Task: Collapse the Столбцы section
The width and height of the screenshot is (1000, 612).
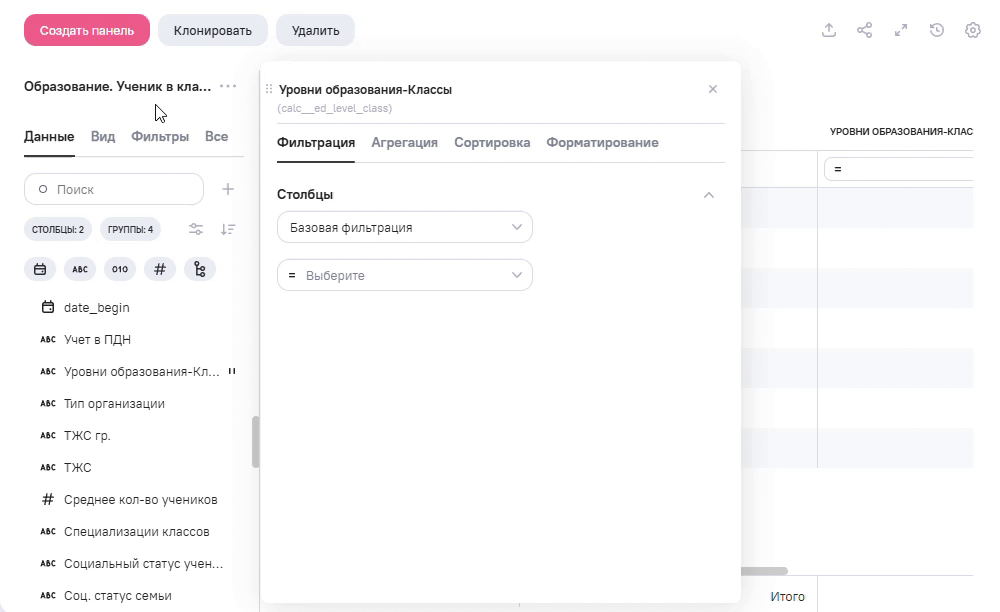Action: (x=709, y=195)
